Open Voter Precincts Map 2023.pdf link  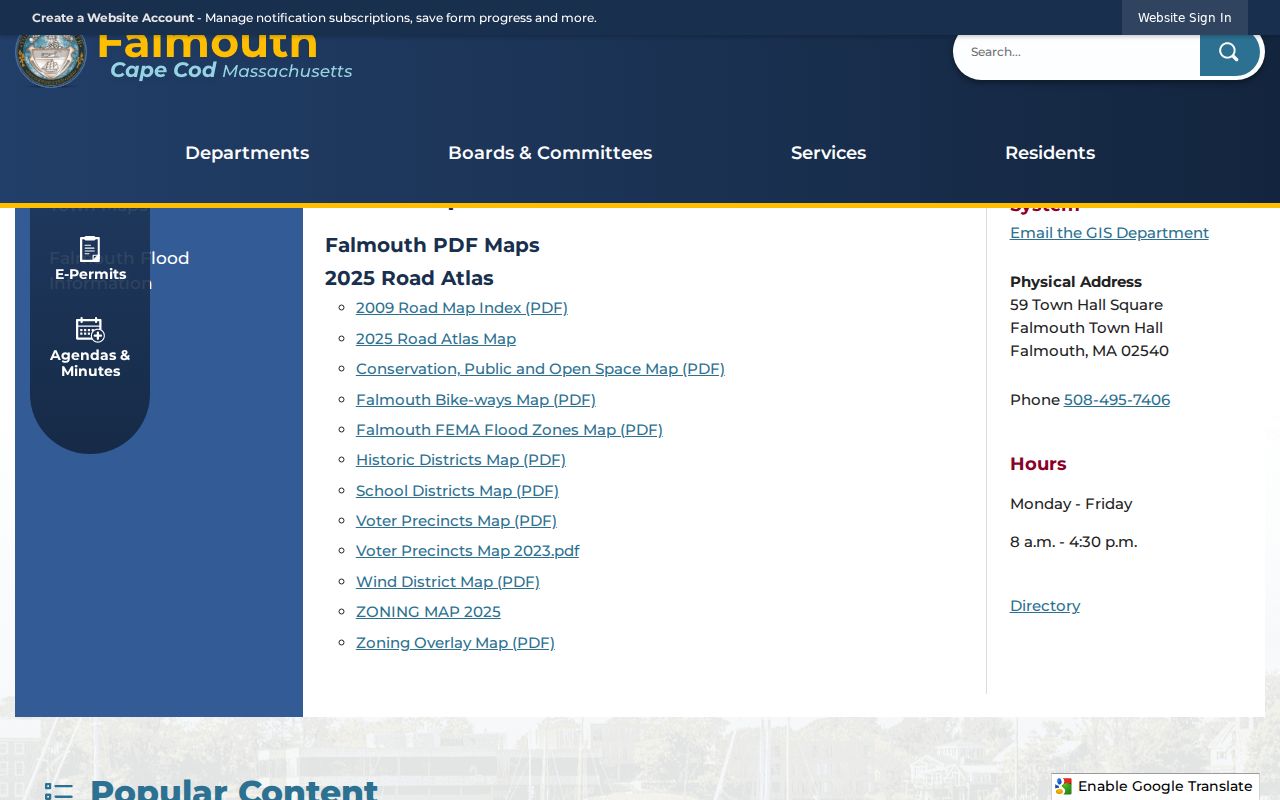click(467, 551)
